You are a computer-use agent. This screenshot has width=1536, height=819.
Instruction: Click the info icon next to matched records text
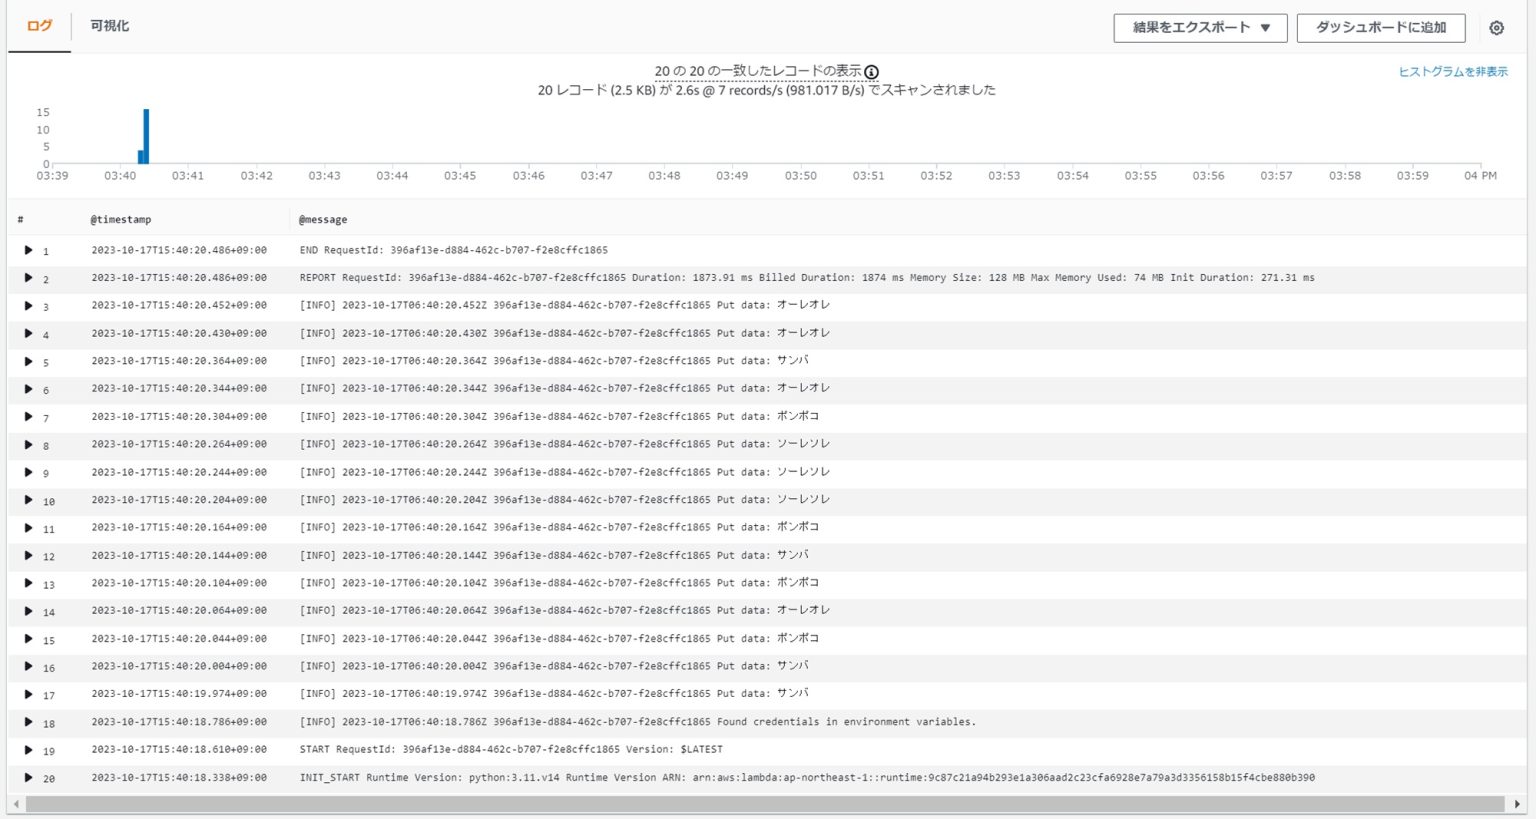point(872,71)
